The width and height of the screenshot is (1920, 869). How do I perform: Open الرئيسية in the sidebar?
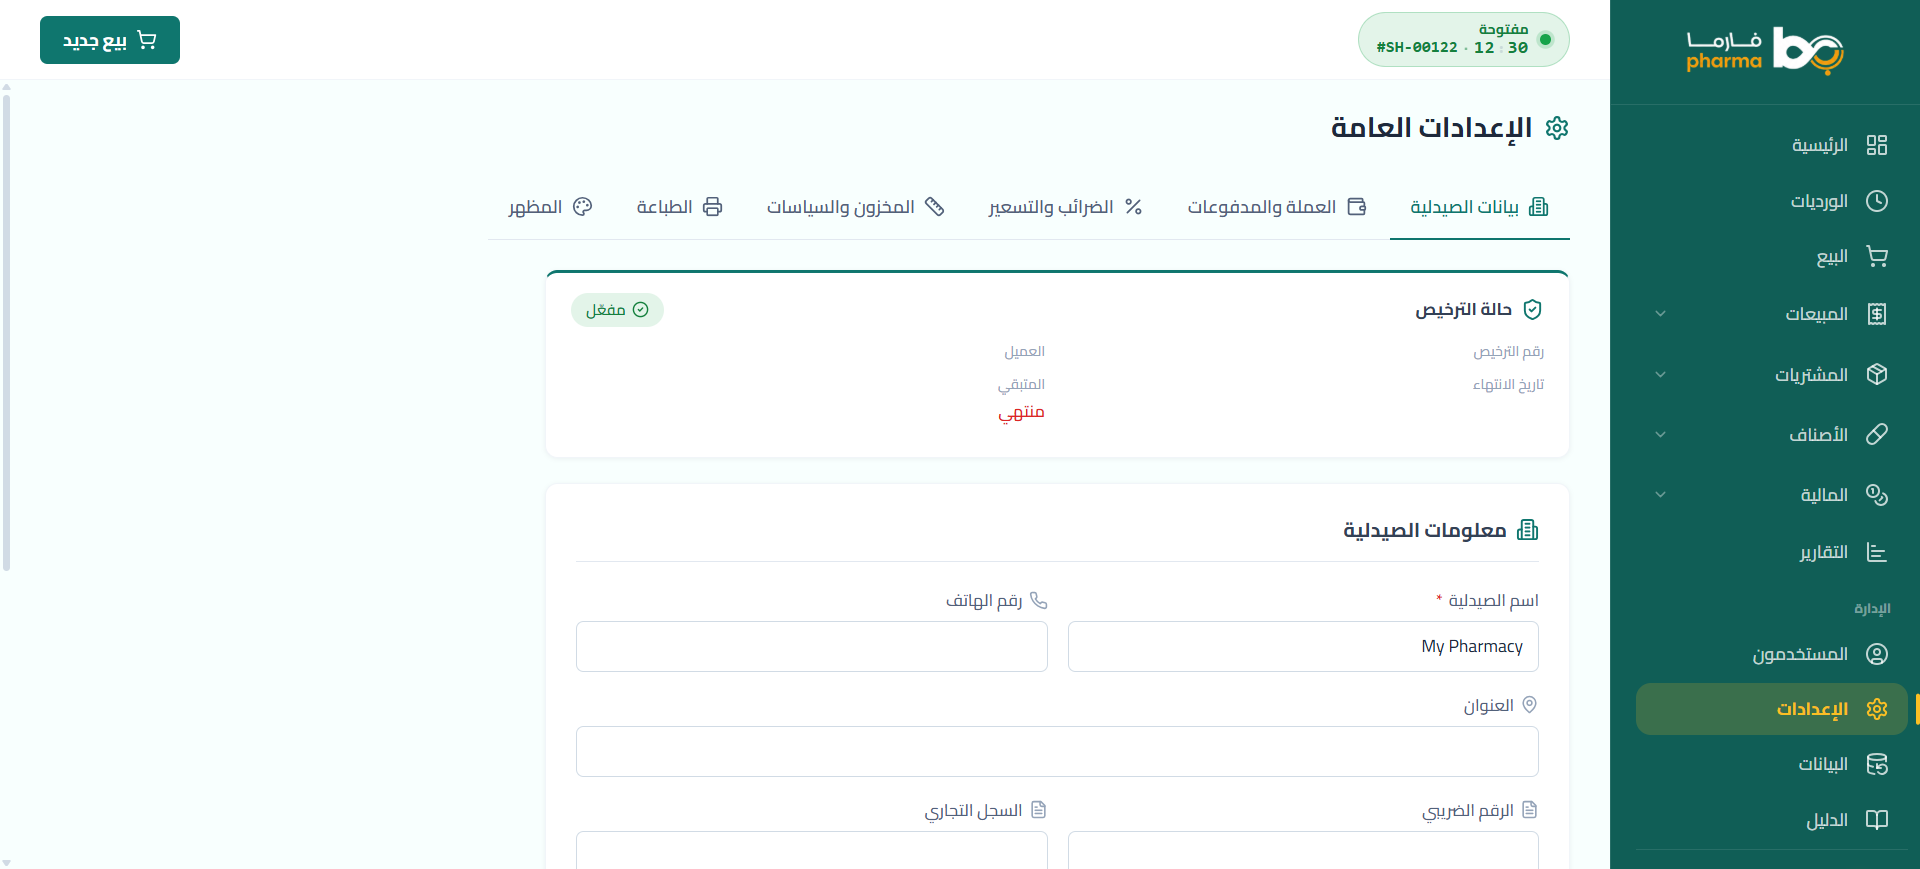(1772, 145)
